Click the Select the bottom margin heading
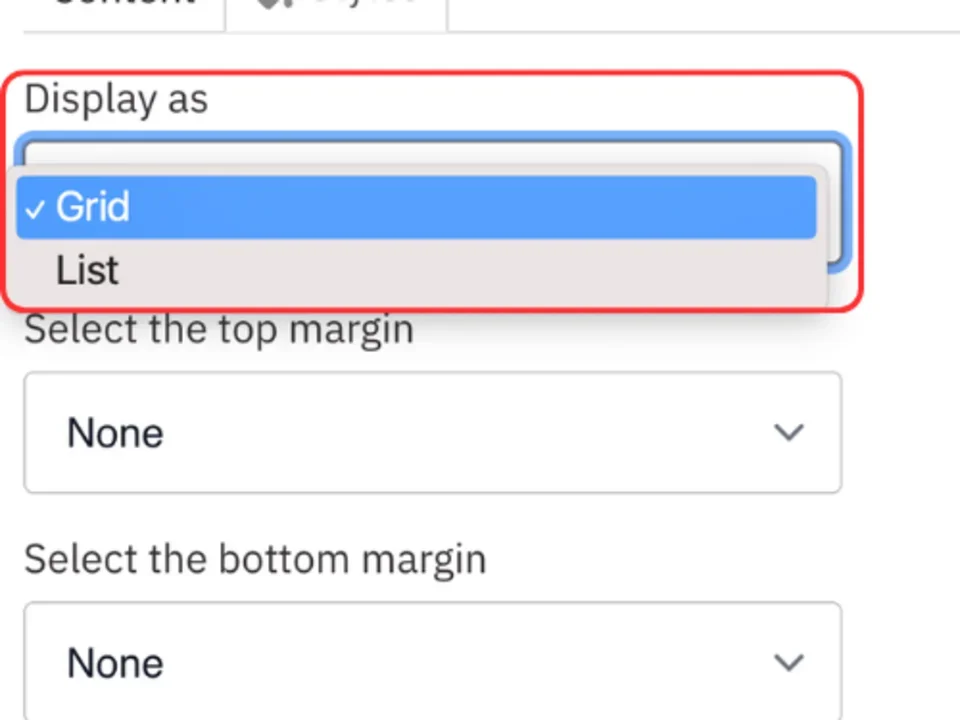Screen dimensions: 960x720 [x=254, y=558]
